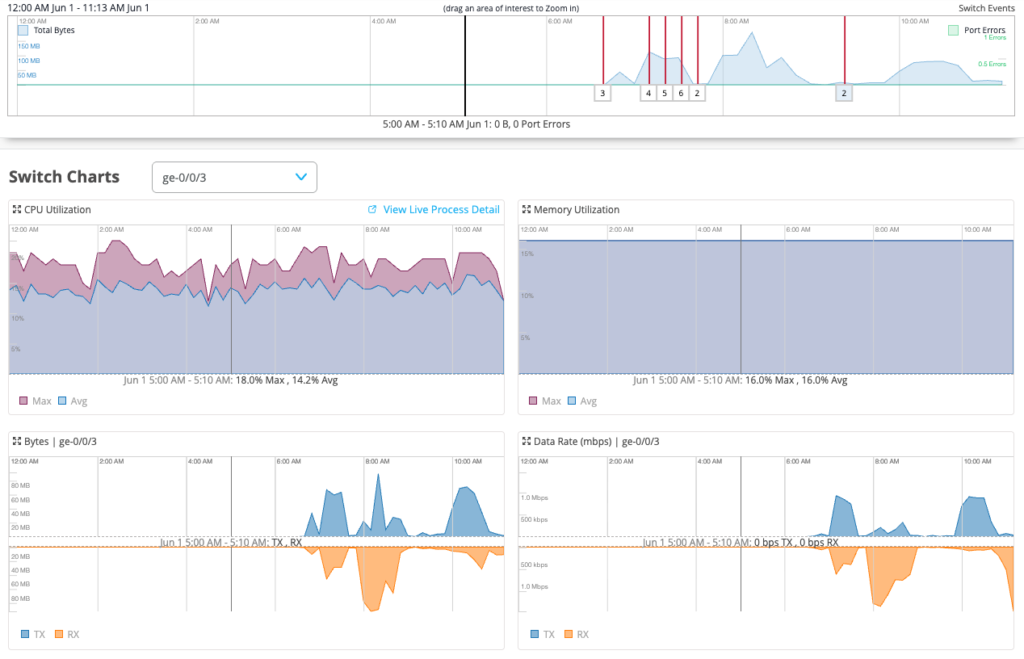Viewport: 1024px width, 659px height.
Task: Toggle Avg series in CPU Utilization legend
Action: pyautogui.click(x=72, y=401)
